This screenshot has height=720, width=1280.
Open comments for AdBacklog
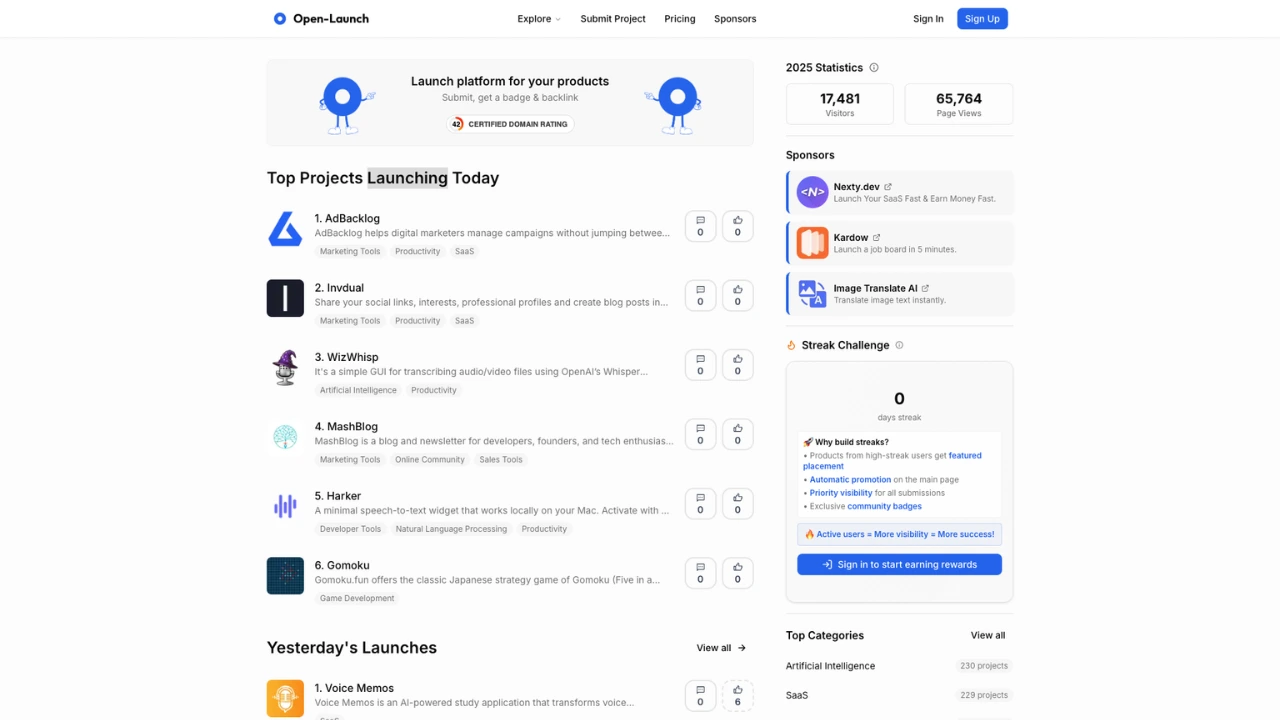coord(700,226)
